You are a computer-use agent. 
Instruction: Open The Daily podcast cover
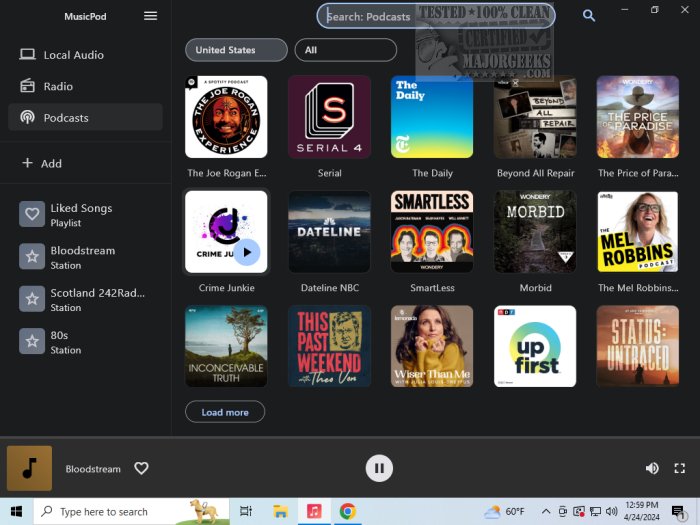pyautogui.click(x=432, y=117)
